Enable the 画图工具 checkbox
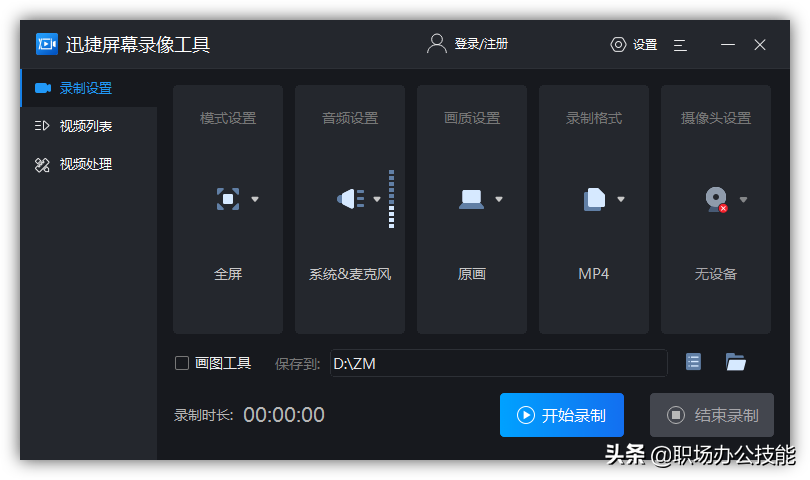Screen dimensions: 810x480 [x=182, y=363]
